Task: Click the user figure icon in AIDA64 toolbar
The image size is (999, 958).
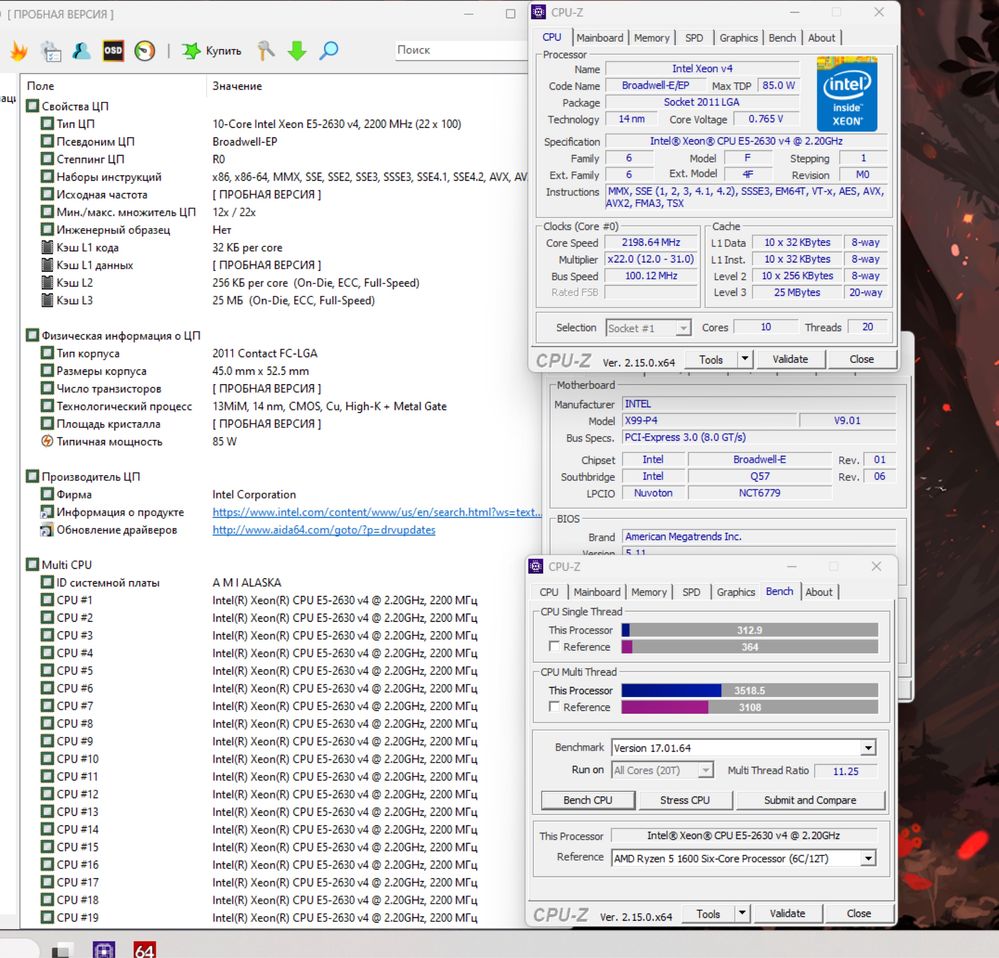Action: tap(82, 50)
